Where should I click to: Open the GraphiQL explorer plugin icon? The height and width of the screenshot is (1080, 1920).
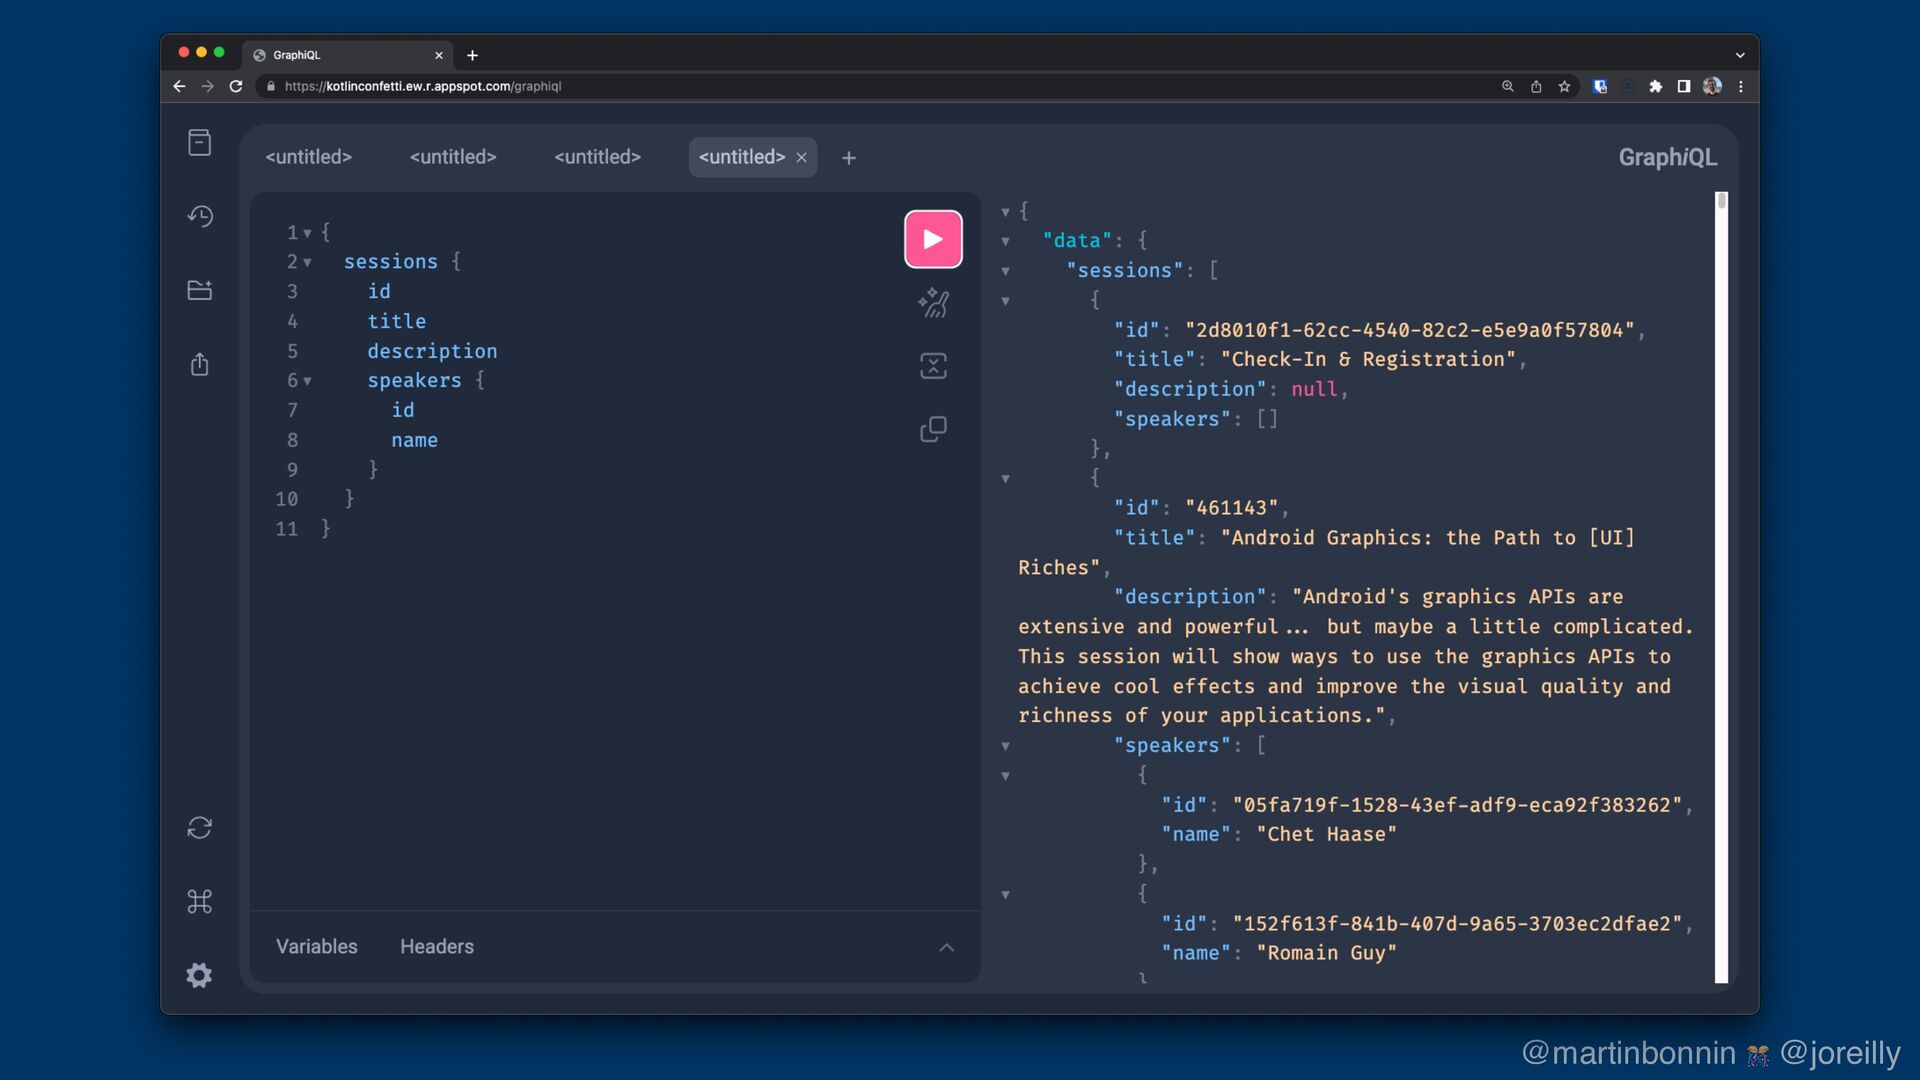click(200, 290)
